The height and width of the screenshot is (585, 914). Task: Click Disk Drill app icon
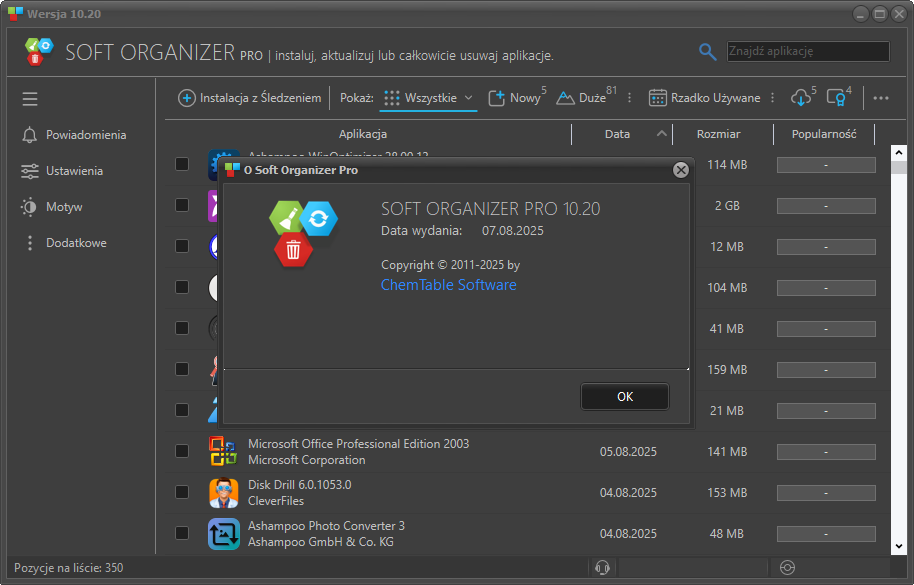click(x=224, y=492)
